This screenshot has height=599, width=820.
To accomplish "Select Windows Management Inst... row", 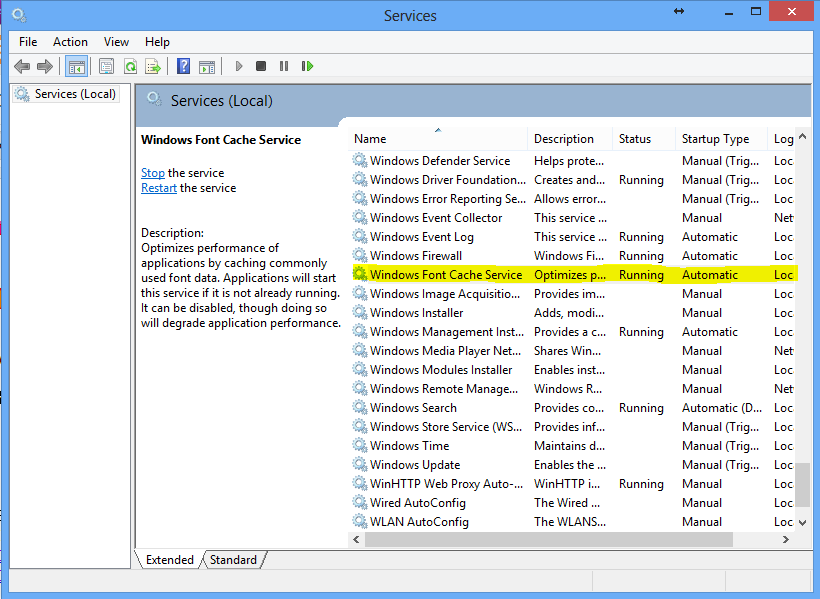I will click(572, 332).
